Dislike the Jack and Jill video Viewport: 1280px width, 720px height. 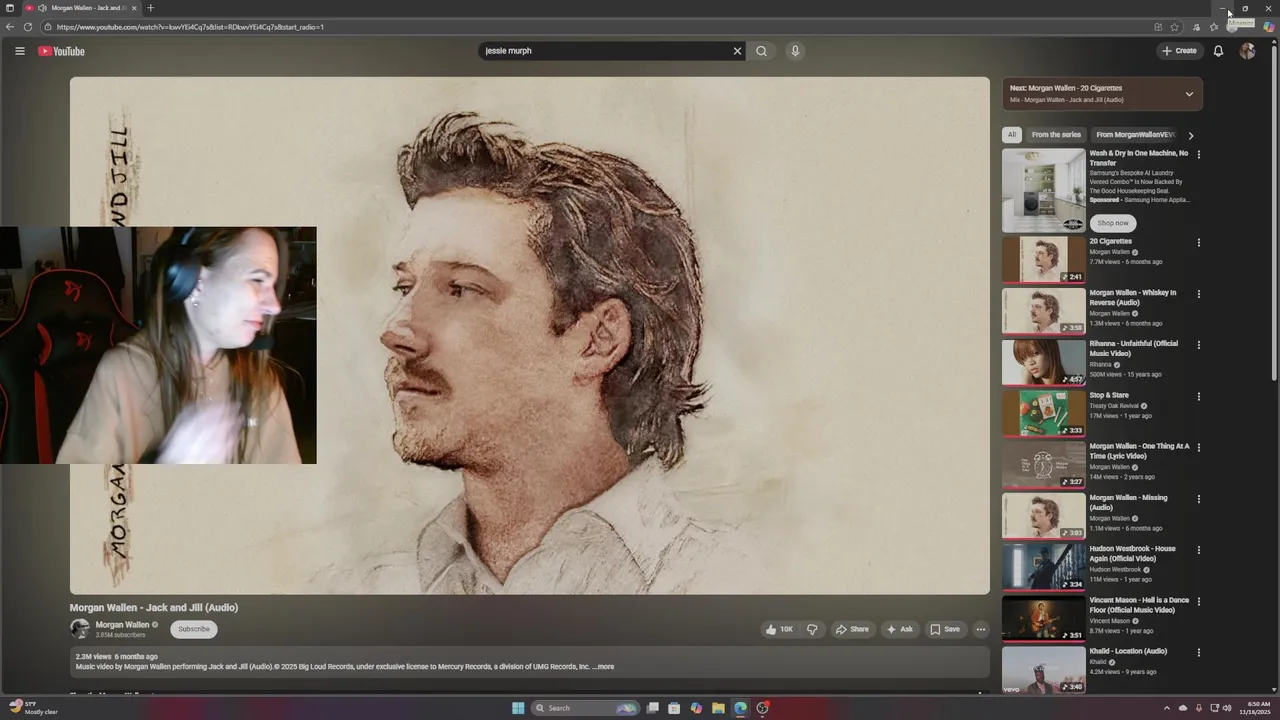coord(812,629)
